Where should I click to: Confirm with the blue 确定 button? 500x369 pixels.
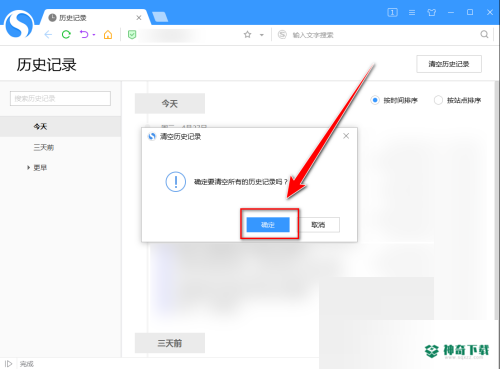(268, 225)
